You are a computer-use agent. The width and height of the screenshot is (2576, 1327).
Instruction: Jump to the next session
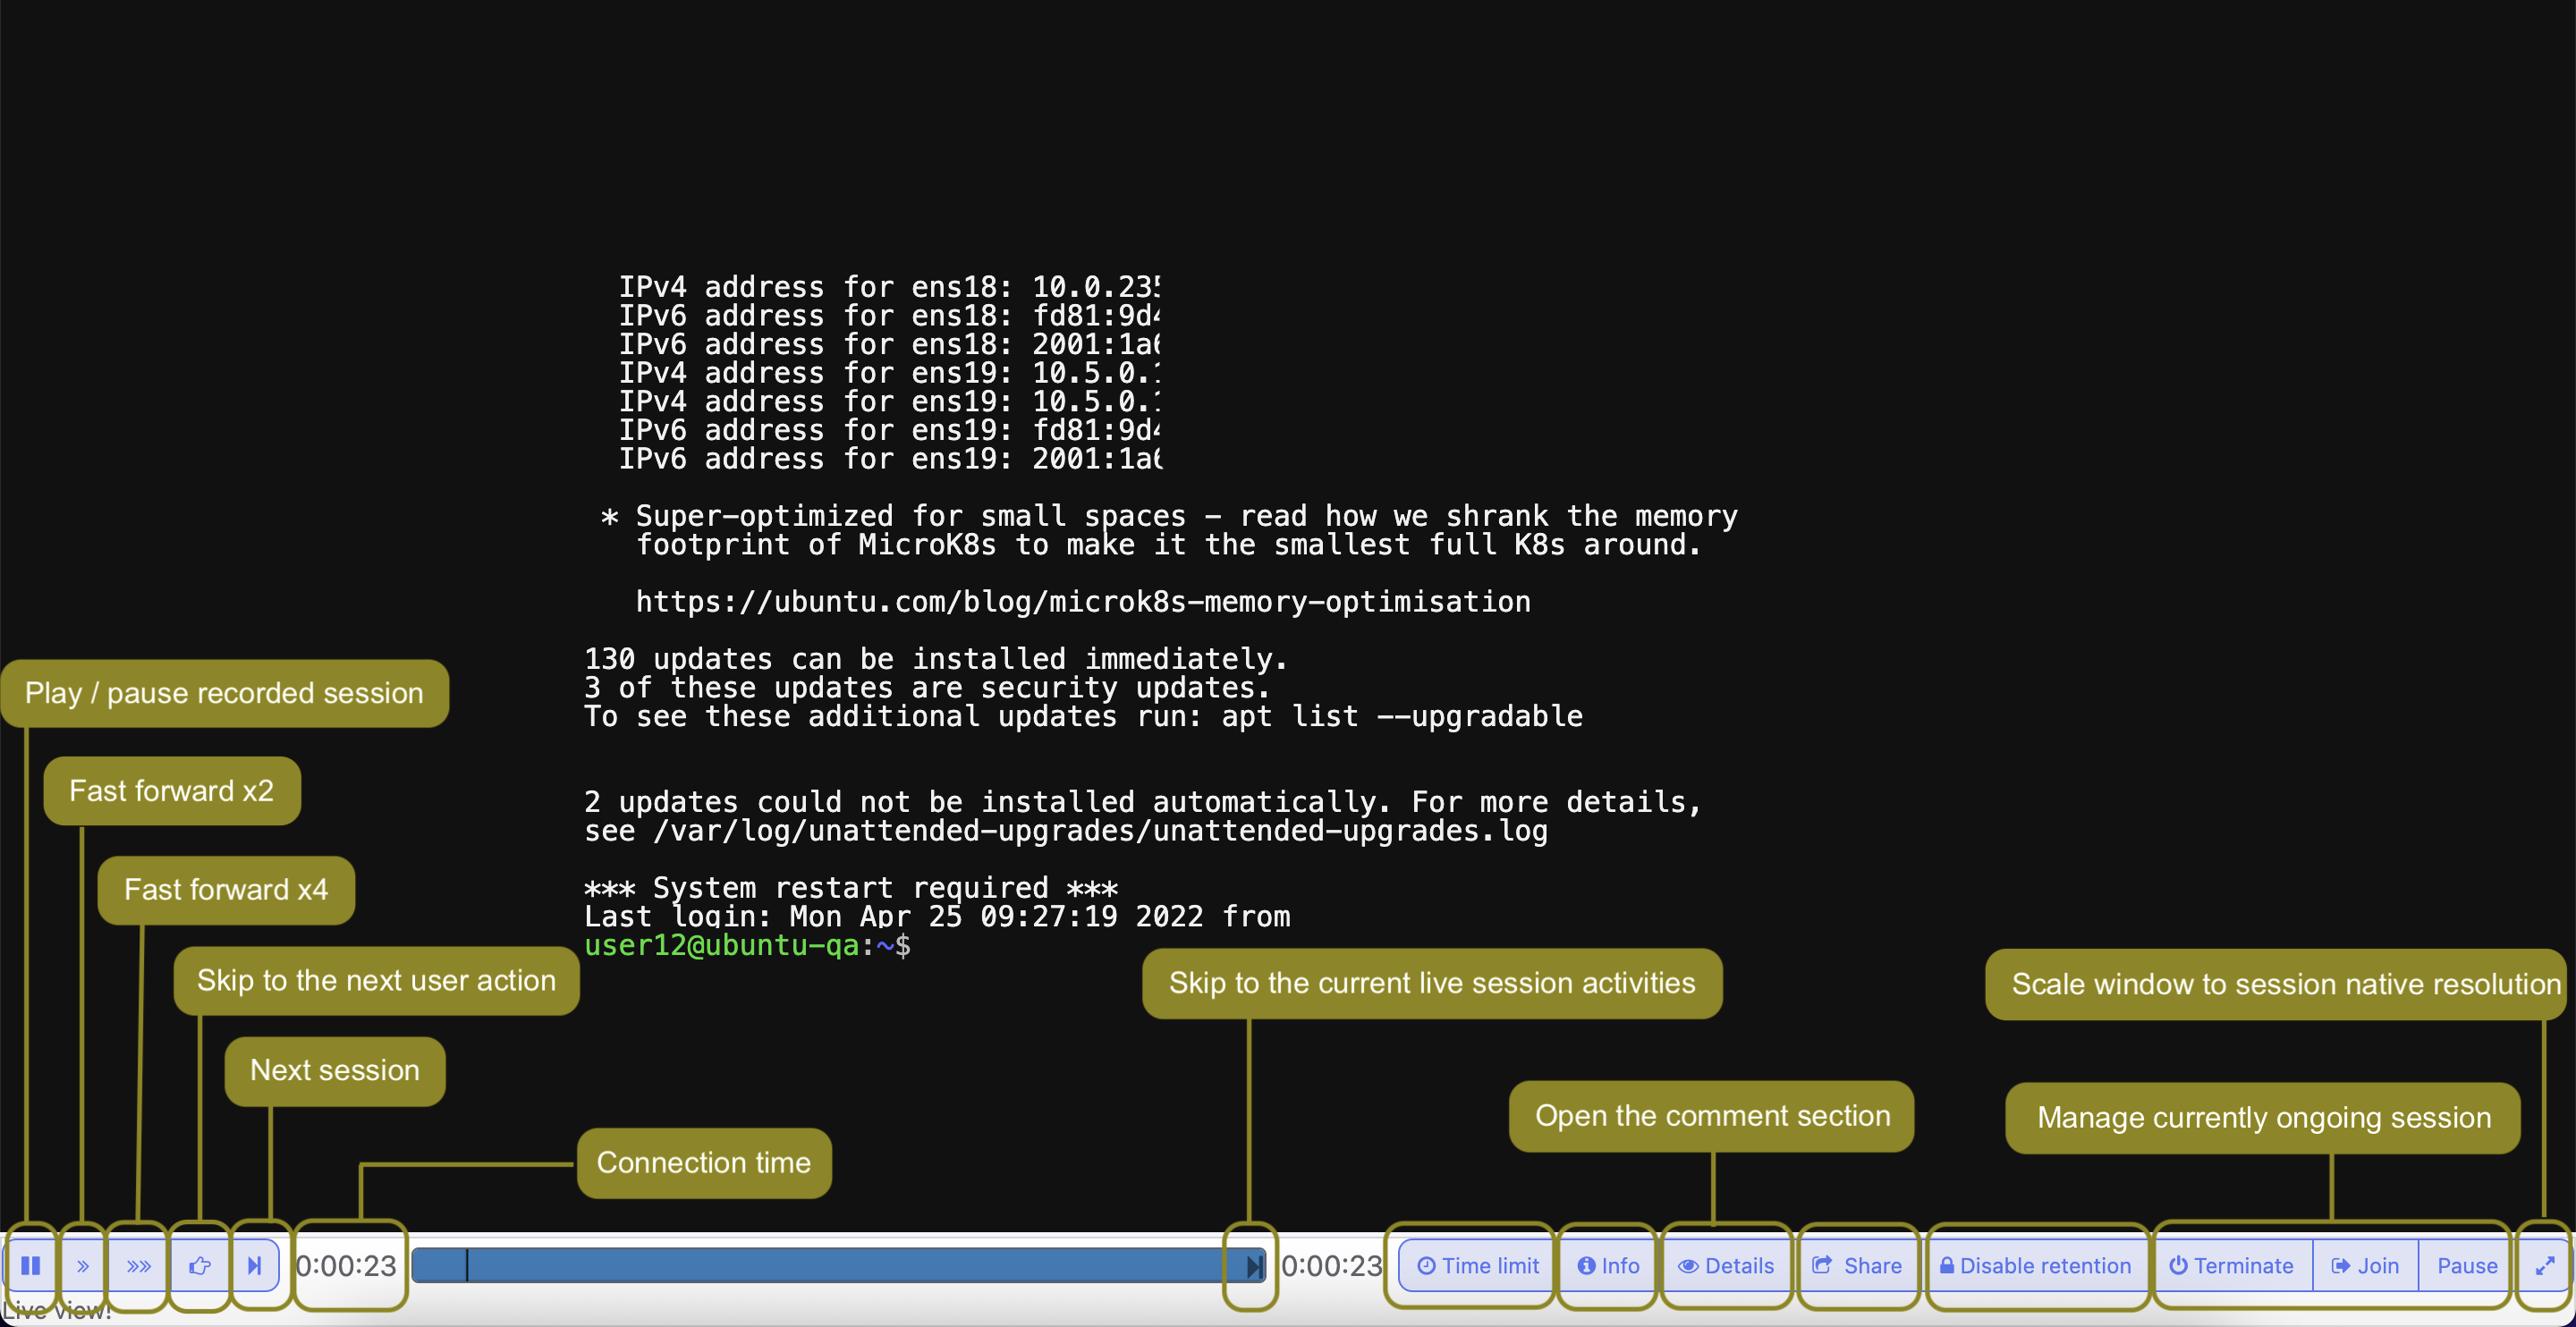[255, 1266]
